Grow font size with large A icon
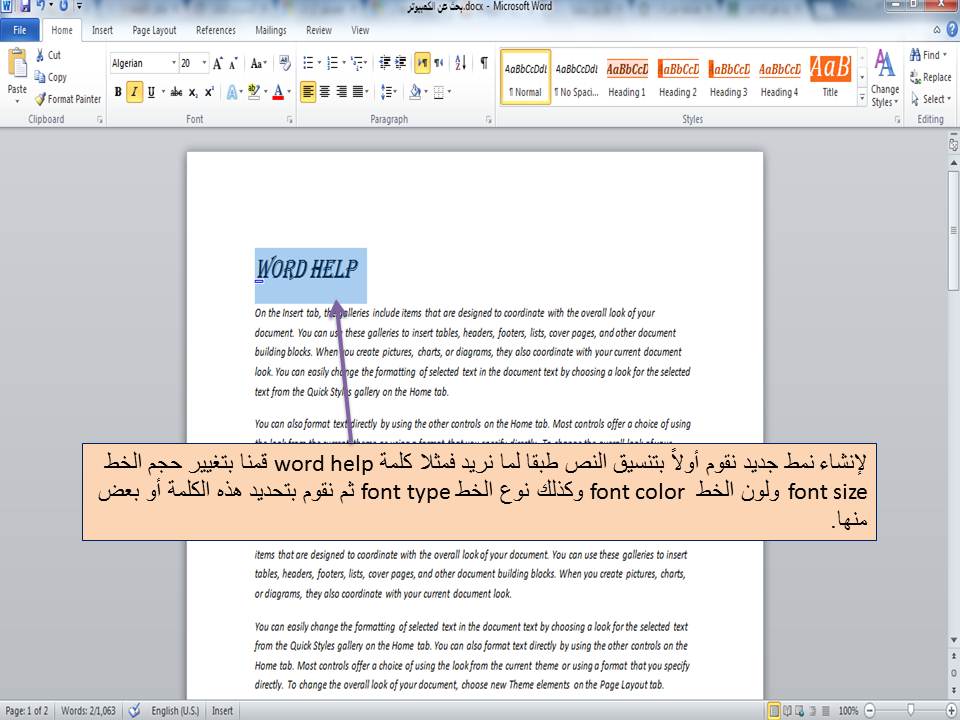Screen dimensions: 960x720 (217, 63)
